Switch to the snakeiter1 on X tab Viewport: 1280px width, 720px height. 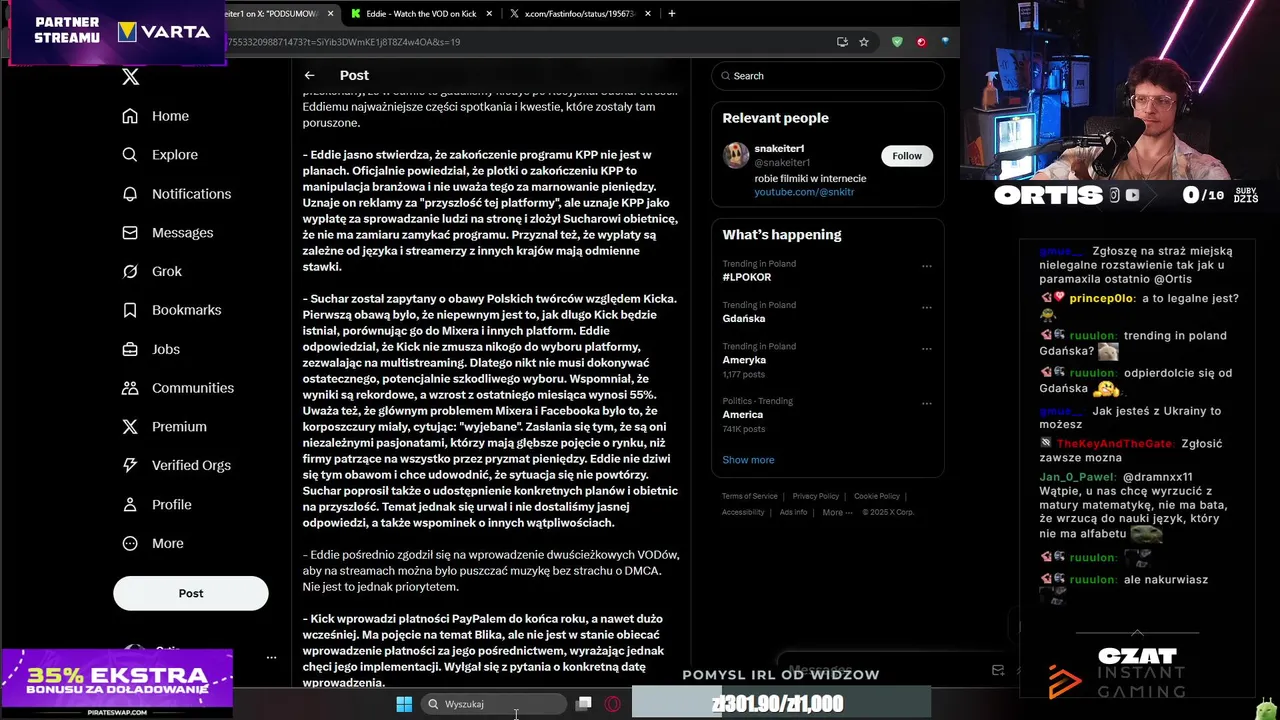click(272, 14)
